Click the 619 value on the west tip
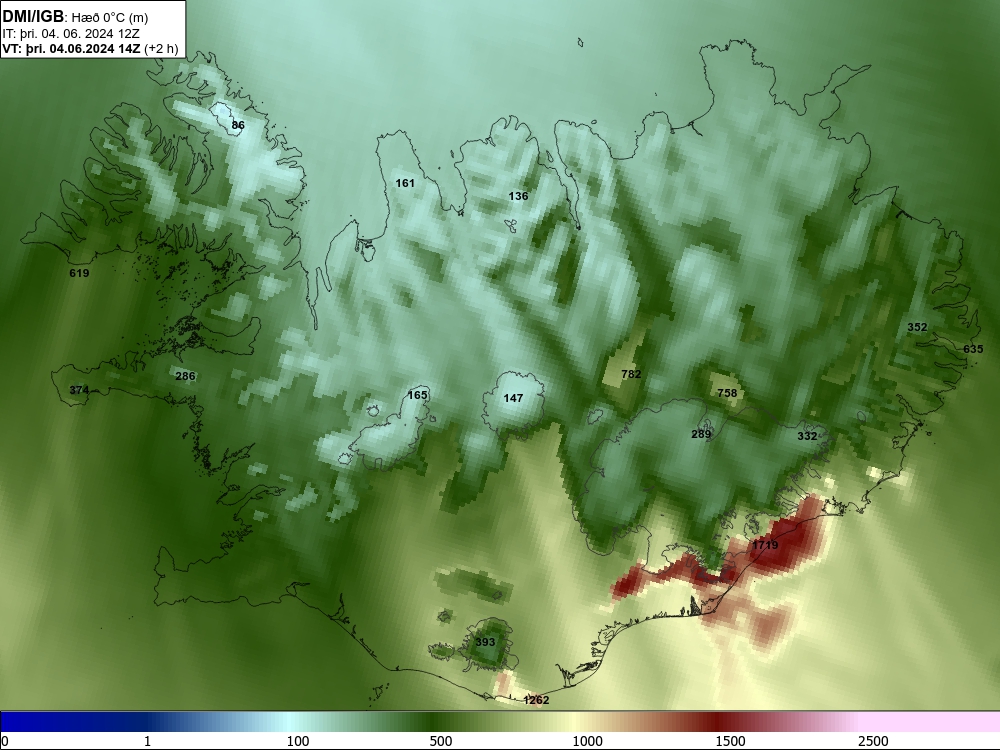The height and width of the screenshot is (750, 1000). [79, 273]
